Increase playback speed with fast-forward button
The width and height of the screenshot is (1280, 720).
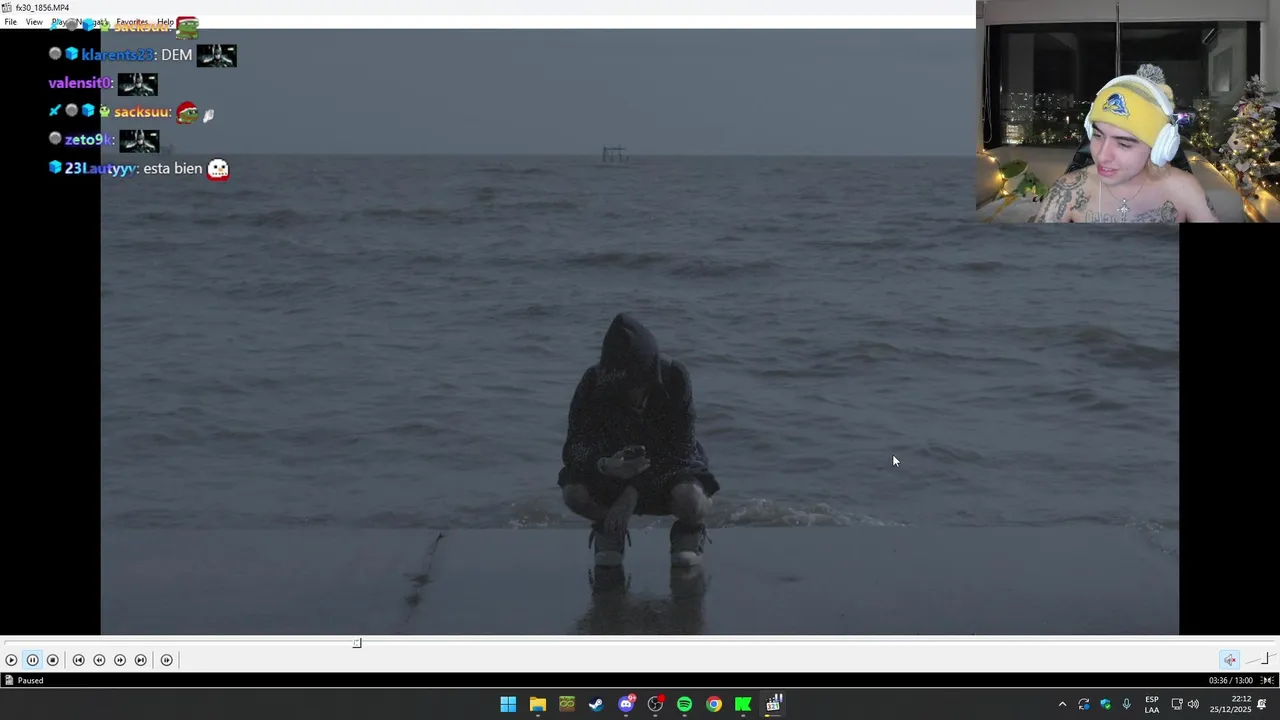point(120,660)
